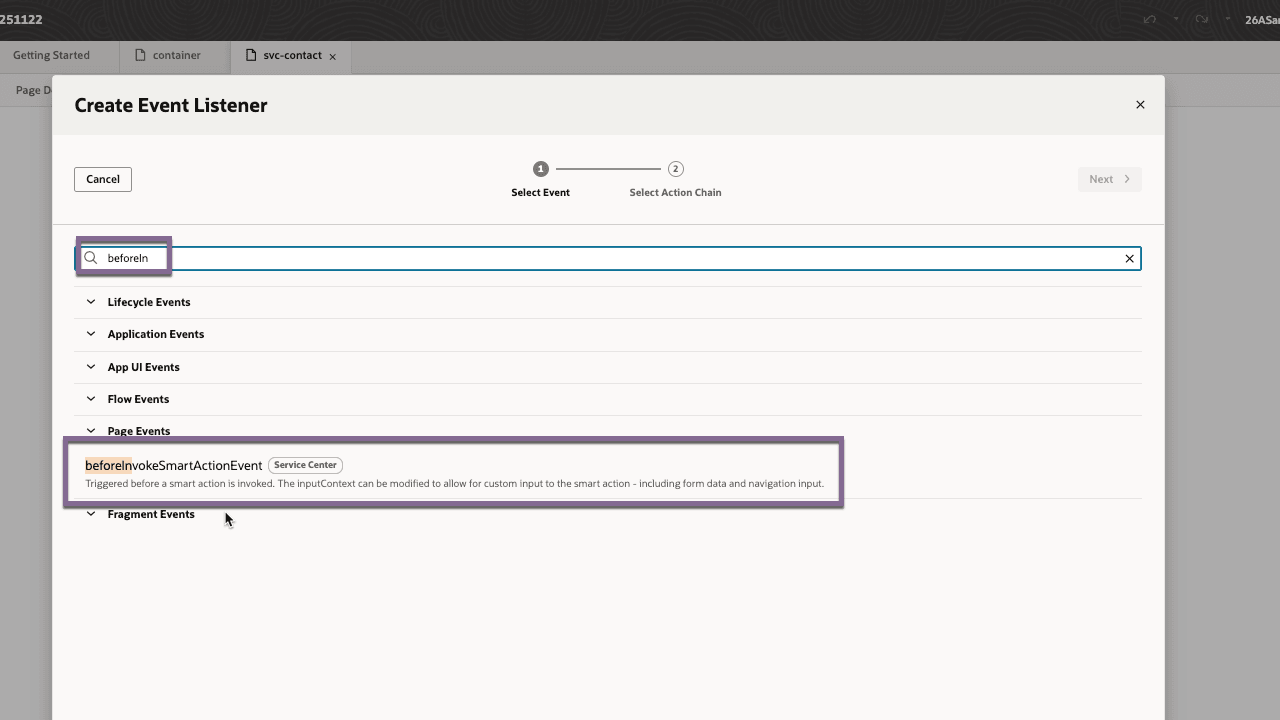This screenshot has width=1280, height=720.
Task: Expand the Fragment Events section
Action: point(90,513)
